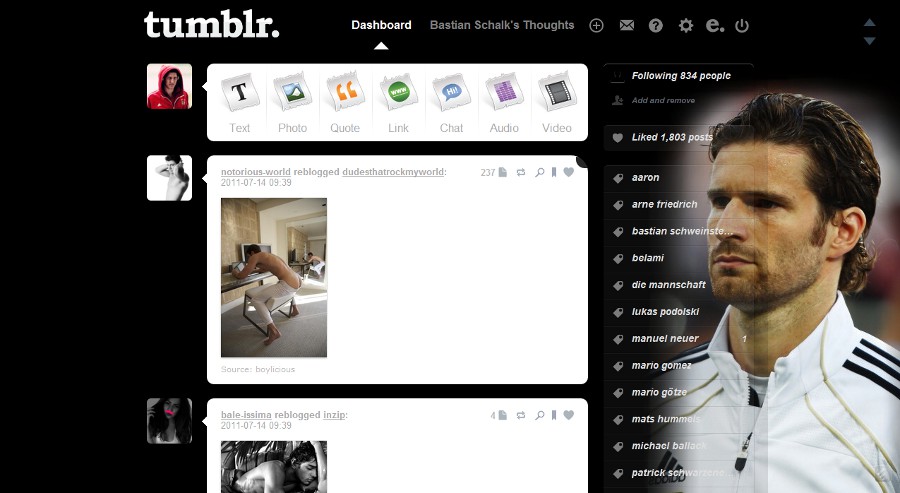Create a new Link post

[x=398, y=103]
